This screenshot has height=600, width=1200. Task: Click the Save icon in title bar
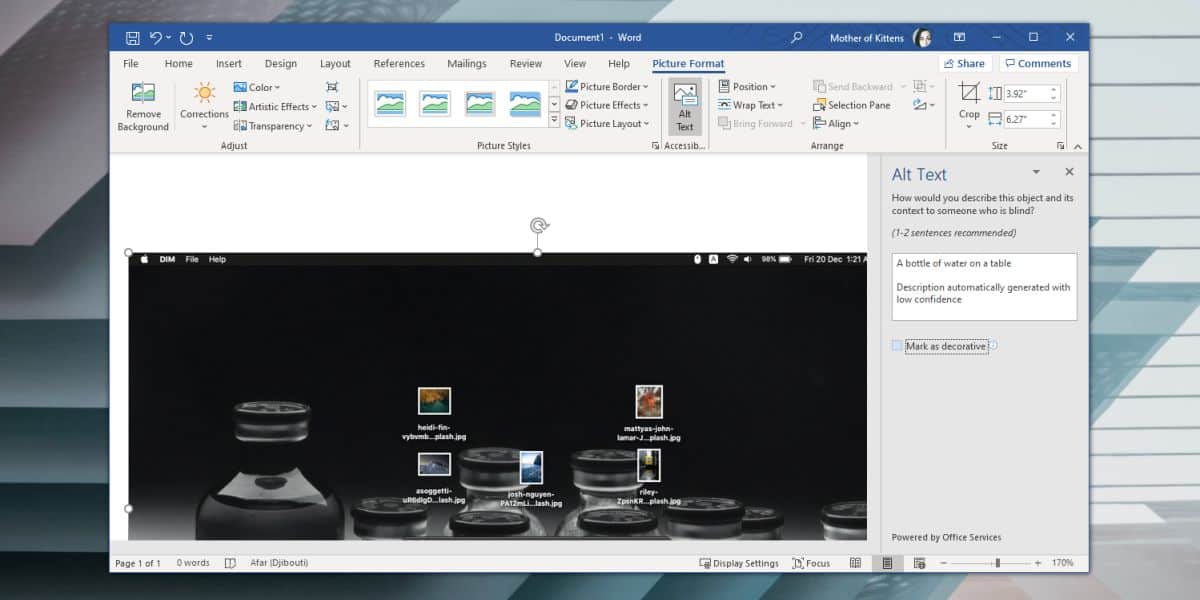133,38
